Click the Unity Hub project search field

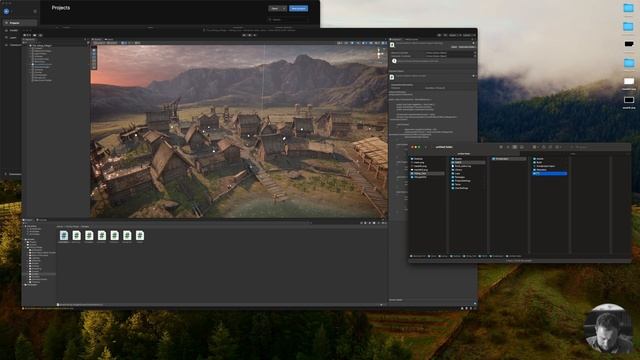(x=288, y=20)
